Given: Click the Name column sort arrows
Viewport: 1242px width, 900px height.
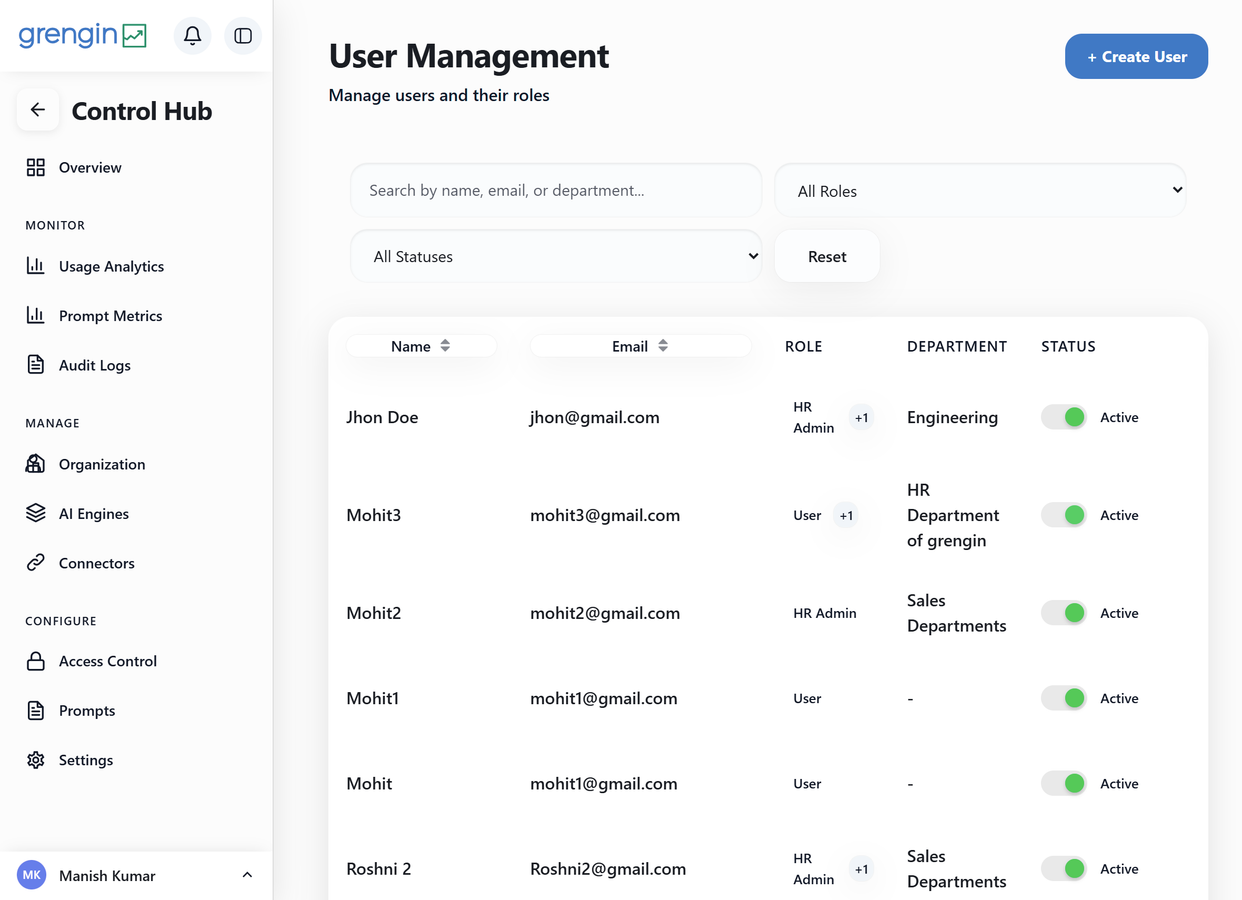Looking at the screenshot, I should 445,346.
